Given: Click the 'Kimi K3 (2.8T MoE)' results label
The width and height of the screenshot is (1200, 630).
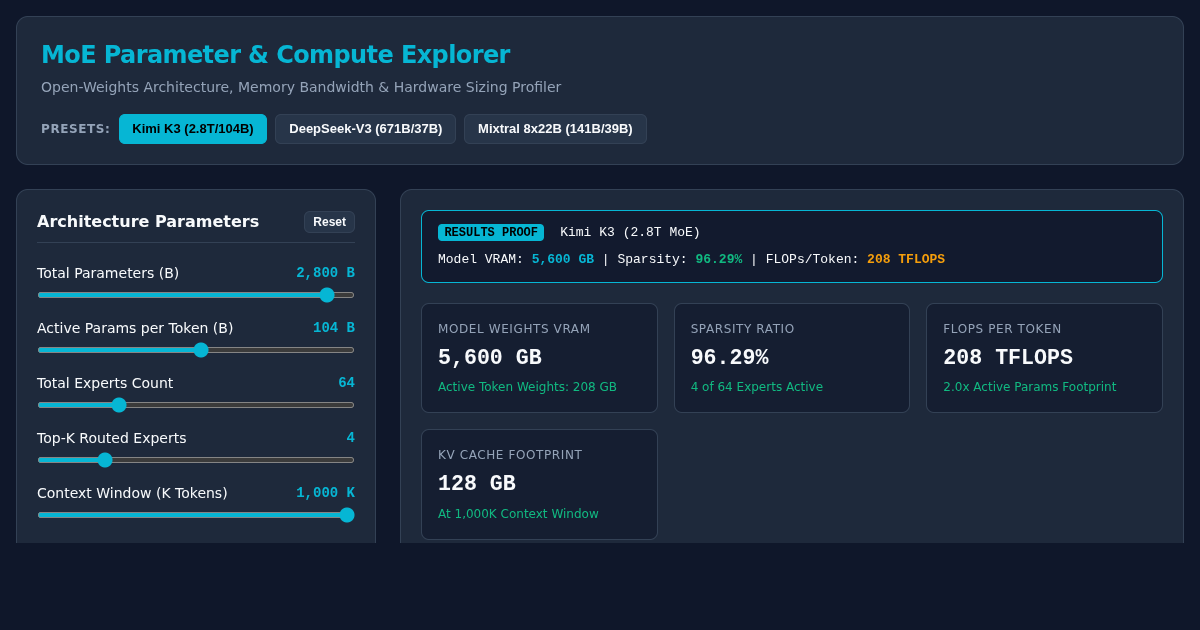Looking at the screenshot, I should (x=630, y=232).
